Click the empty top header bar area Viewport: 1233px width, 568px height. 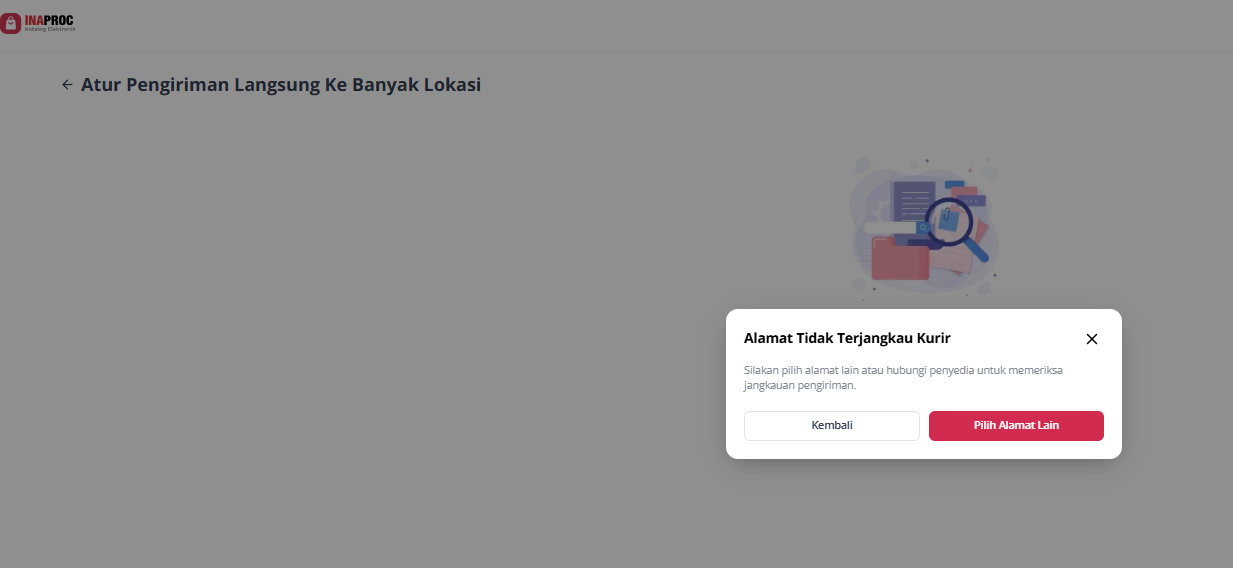pos(600,25)
